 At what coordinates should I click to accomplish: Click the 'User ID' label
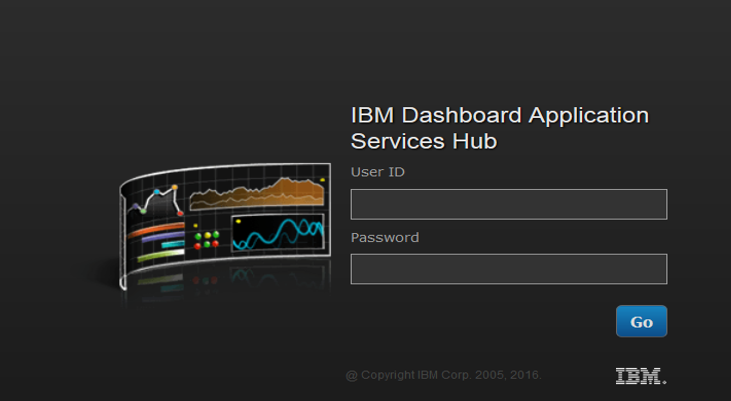[378, 172]
